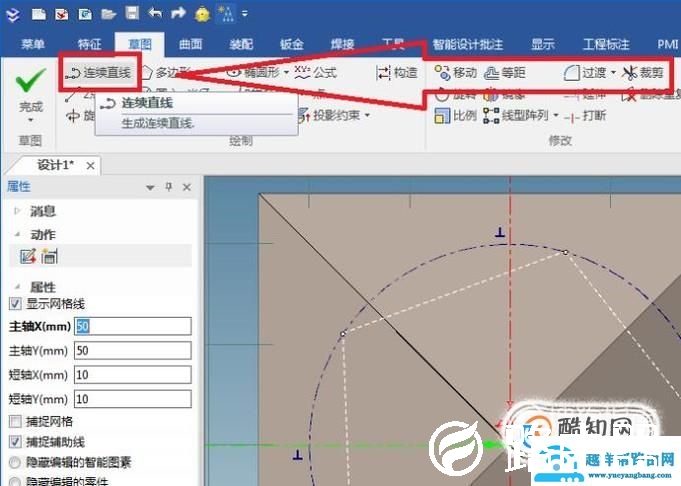Switch to the 显示 ribbon tab

[x=543, y=44]
